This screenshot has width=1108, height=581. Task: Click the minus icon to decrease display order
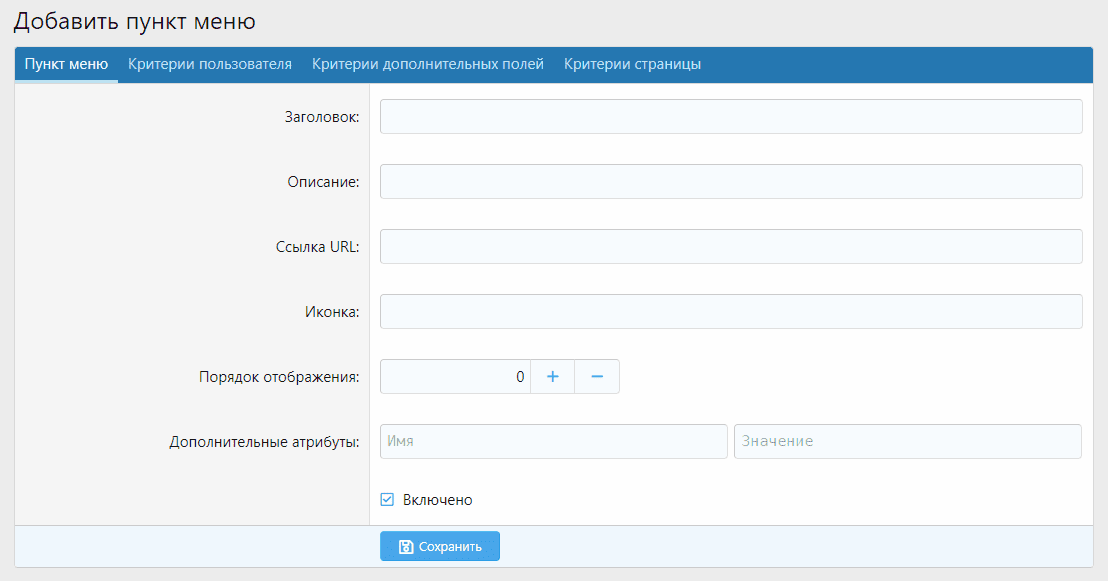click(x=597, y=377)
